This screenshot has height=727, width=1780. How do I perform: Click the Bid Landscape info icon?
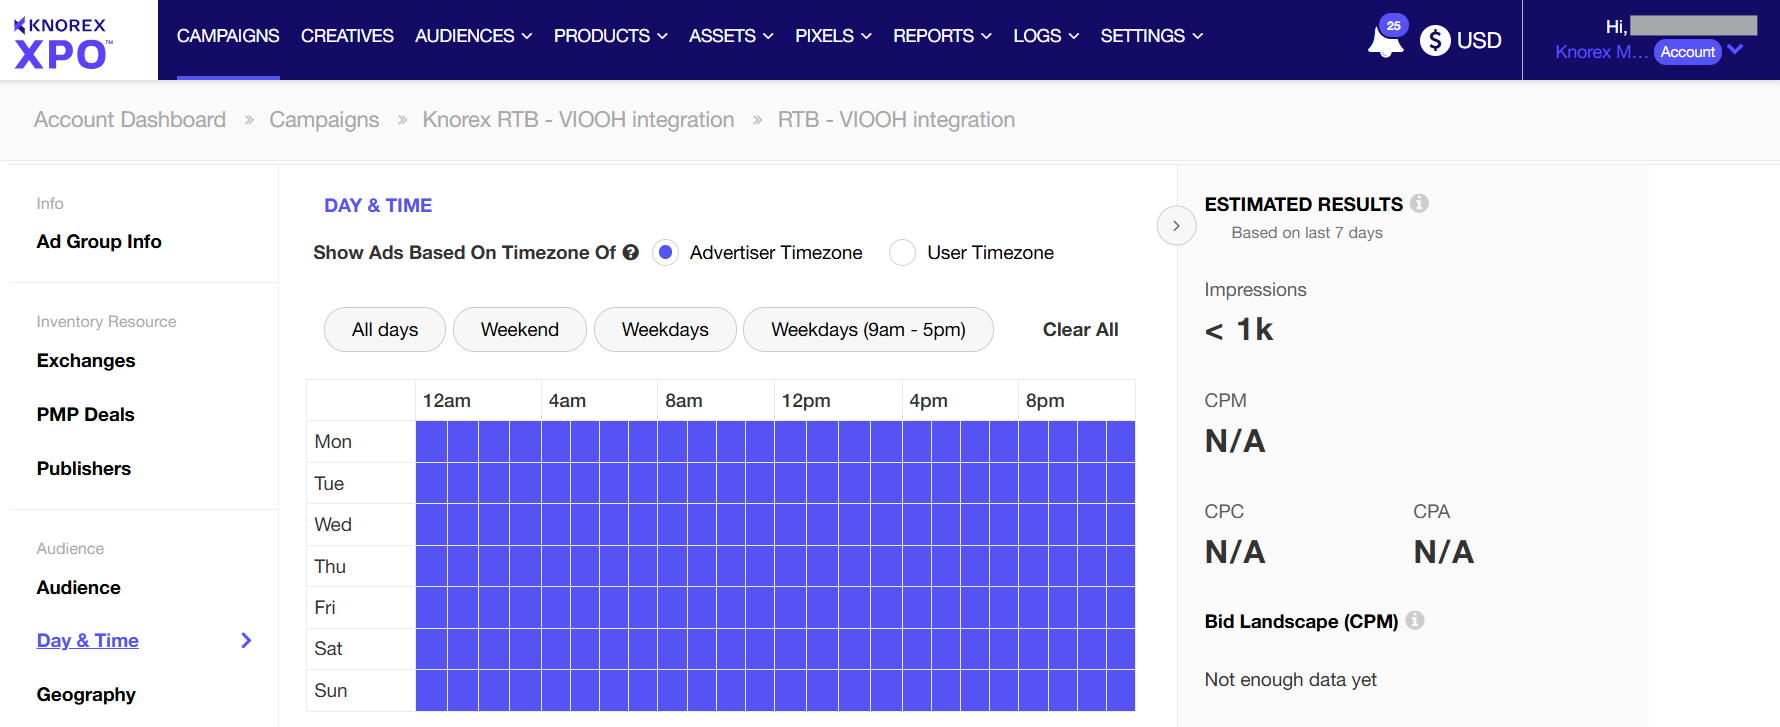pyautogui.click(x=1414, y=620)
